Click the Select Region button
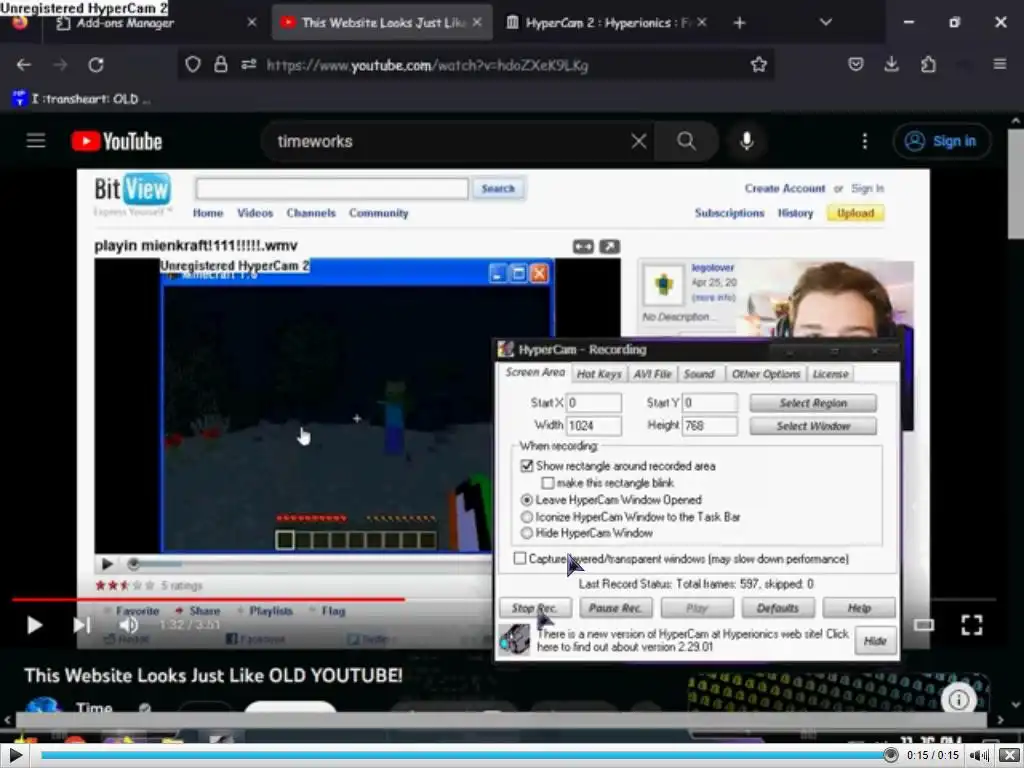Screen dimensions: 1024x768 point(813,403)
